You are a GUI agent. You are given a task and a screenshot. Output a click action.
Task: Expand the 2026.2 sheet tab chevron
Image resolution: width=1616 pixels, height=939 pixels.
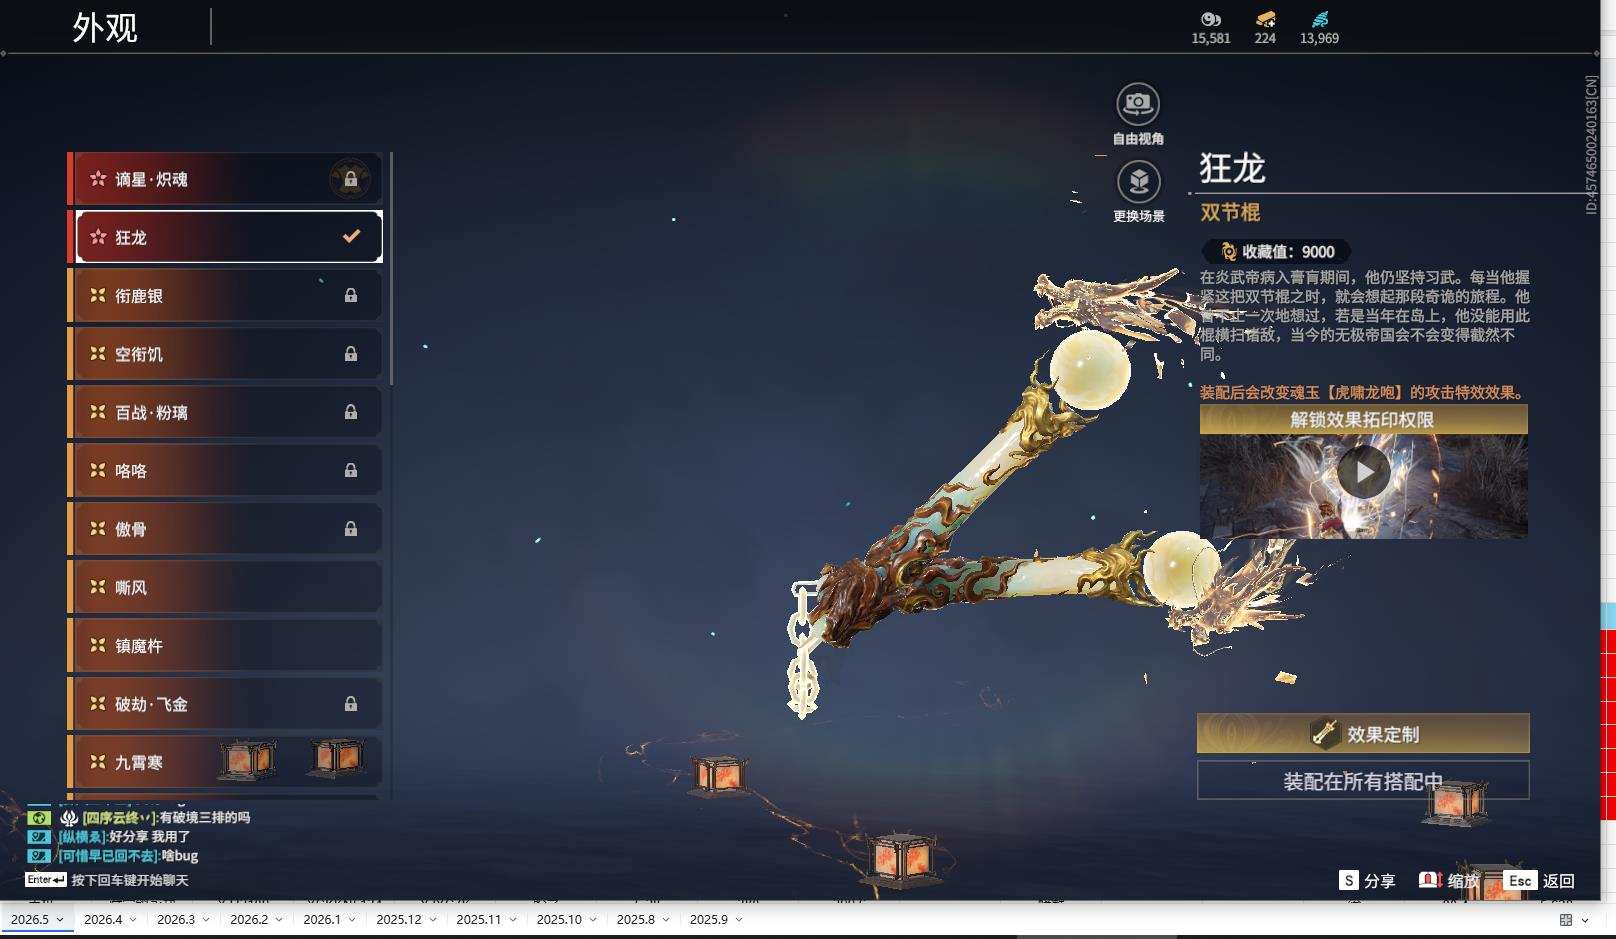pyautogui.click(x=279, y=920)
